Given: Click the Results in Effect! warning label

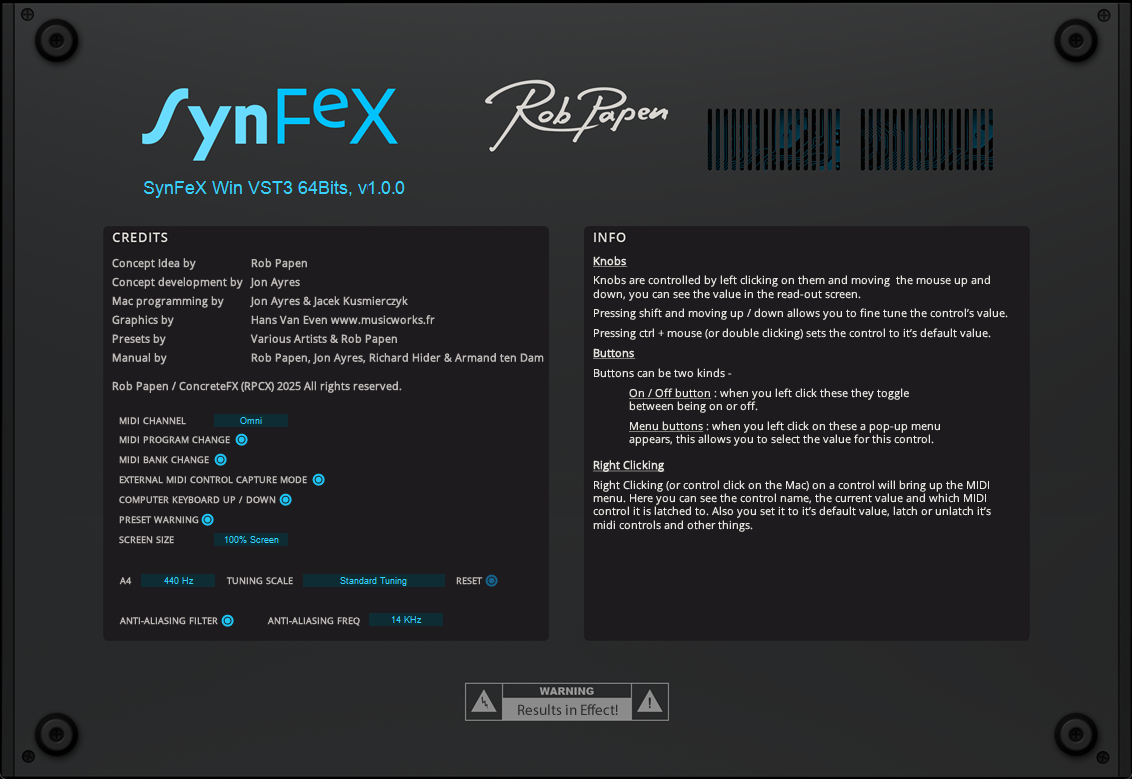Looking at the screenshot, I should 567,710.
